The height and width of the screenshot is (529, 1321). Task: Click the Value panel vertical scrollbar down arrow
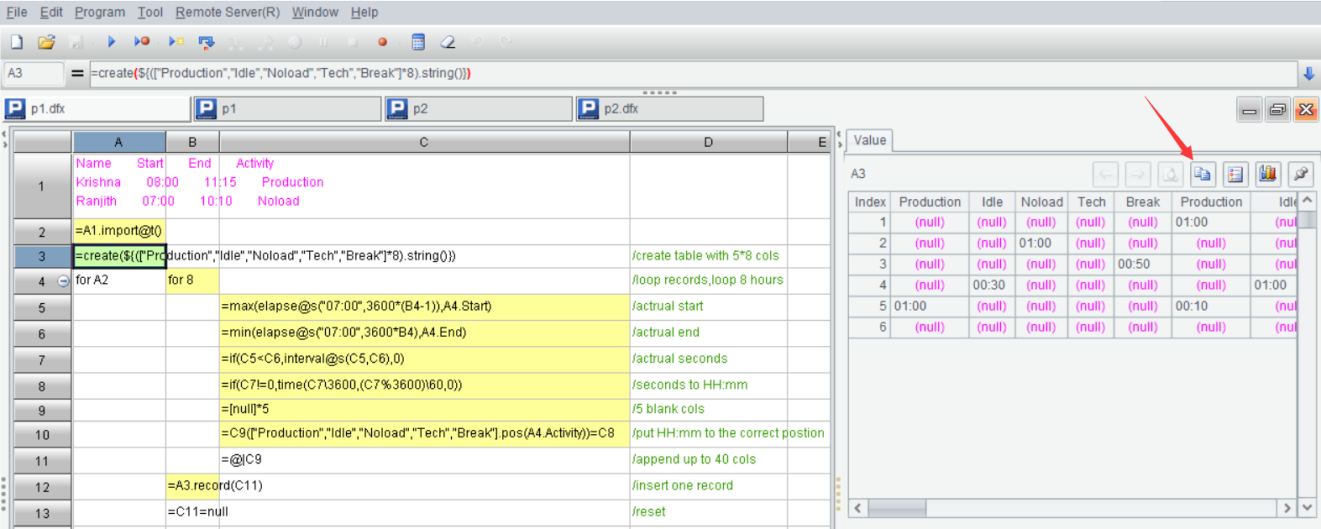(1306, 508)
